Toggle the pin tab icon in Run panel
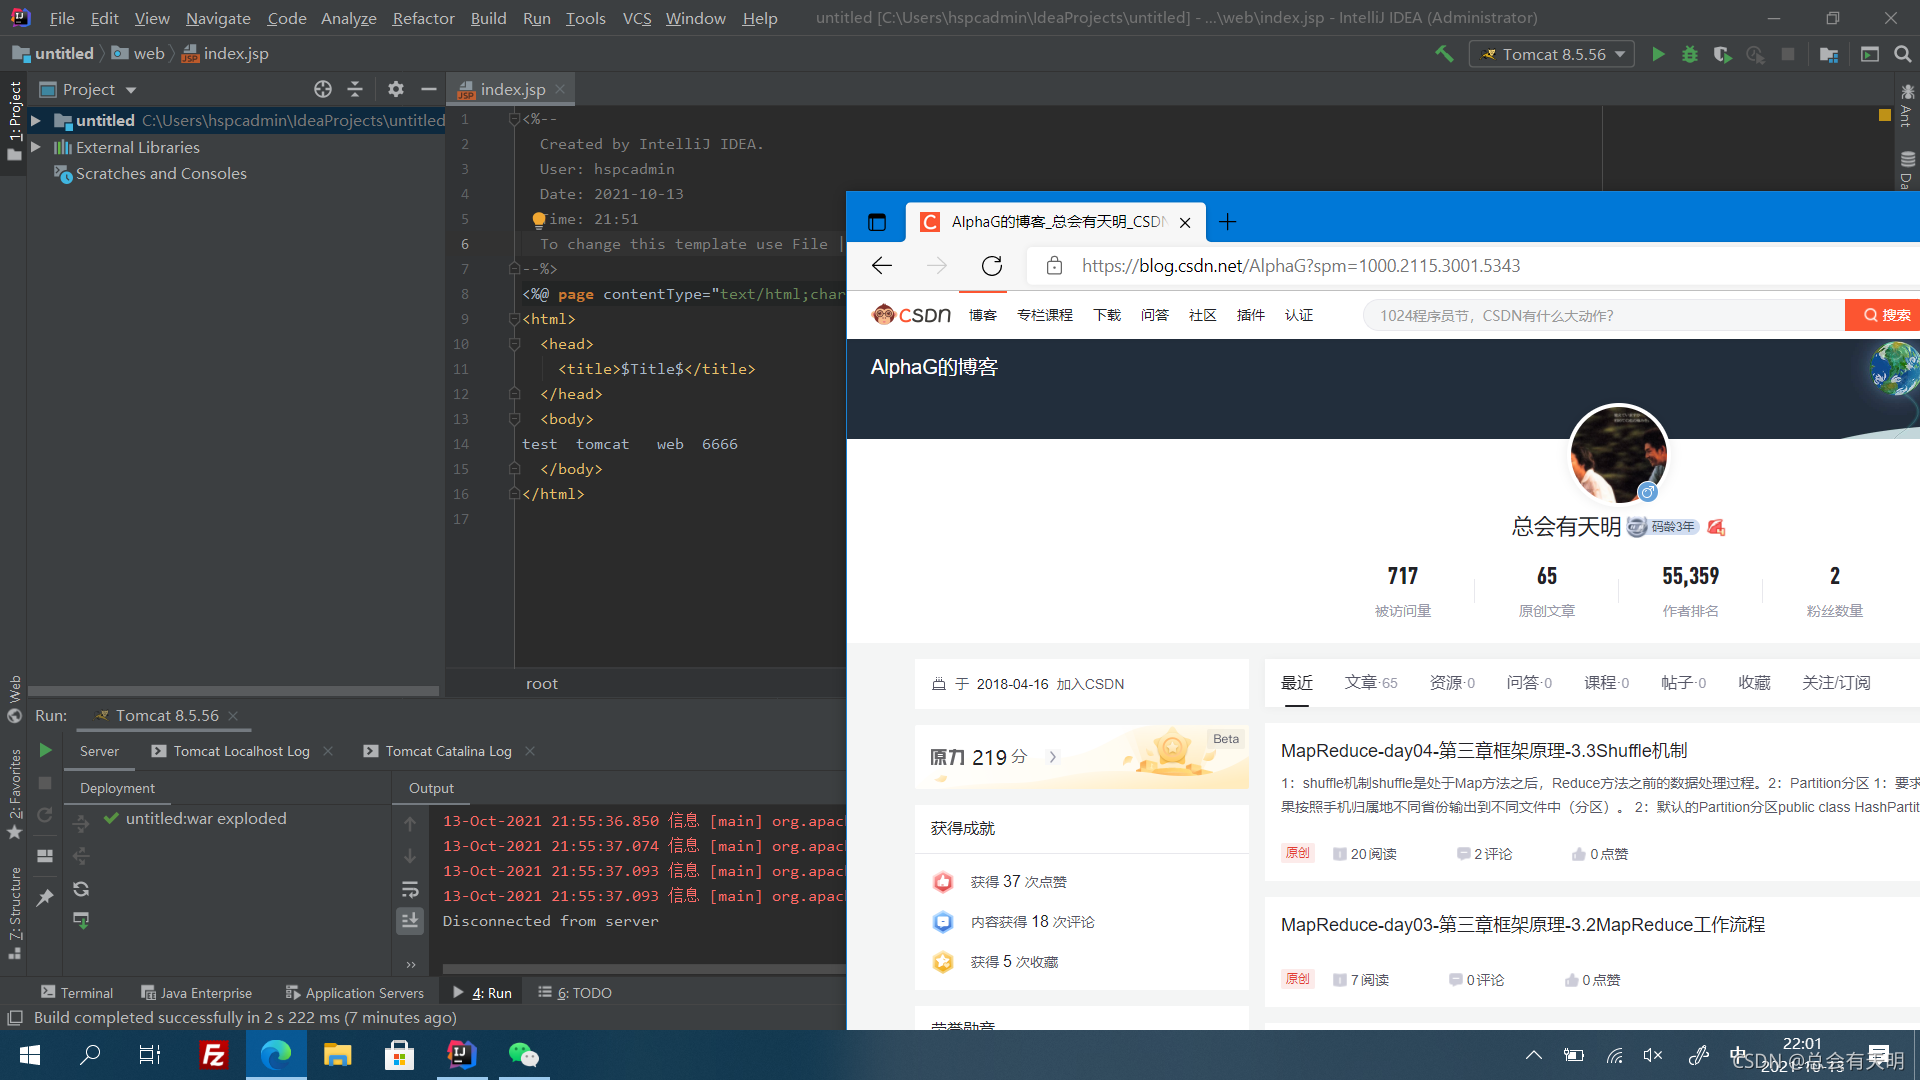 click(x=45, y=897)
